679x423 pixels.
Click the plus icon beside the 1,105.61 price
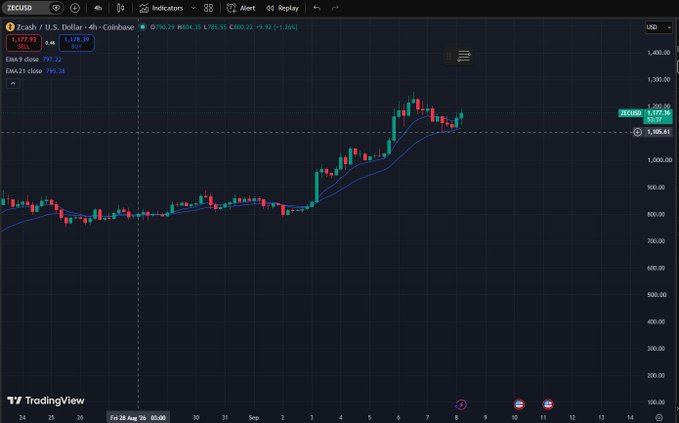pos(637,132)
